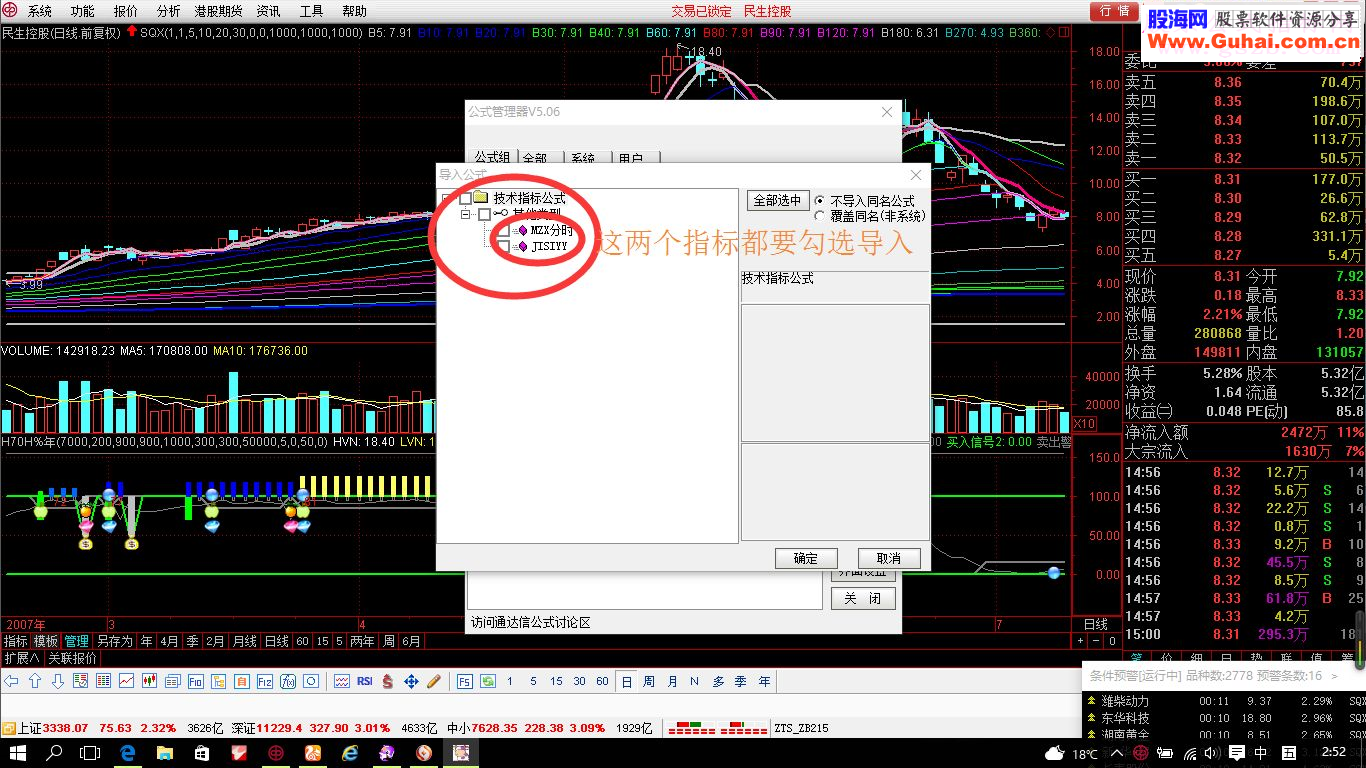
Task: Open the 分析 menu
Action: tap(169, 11)
